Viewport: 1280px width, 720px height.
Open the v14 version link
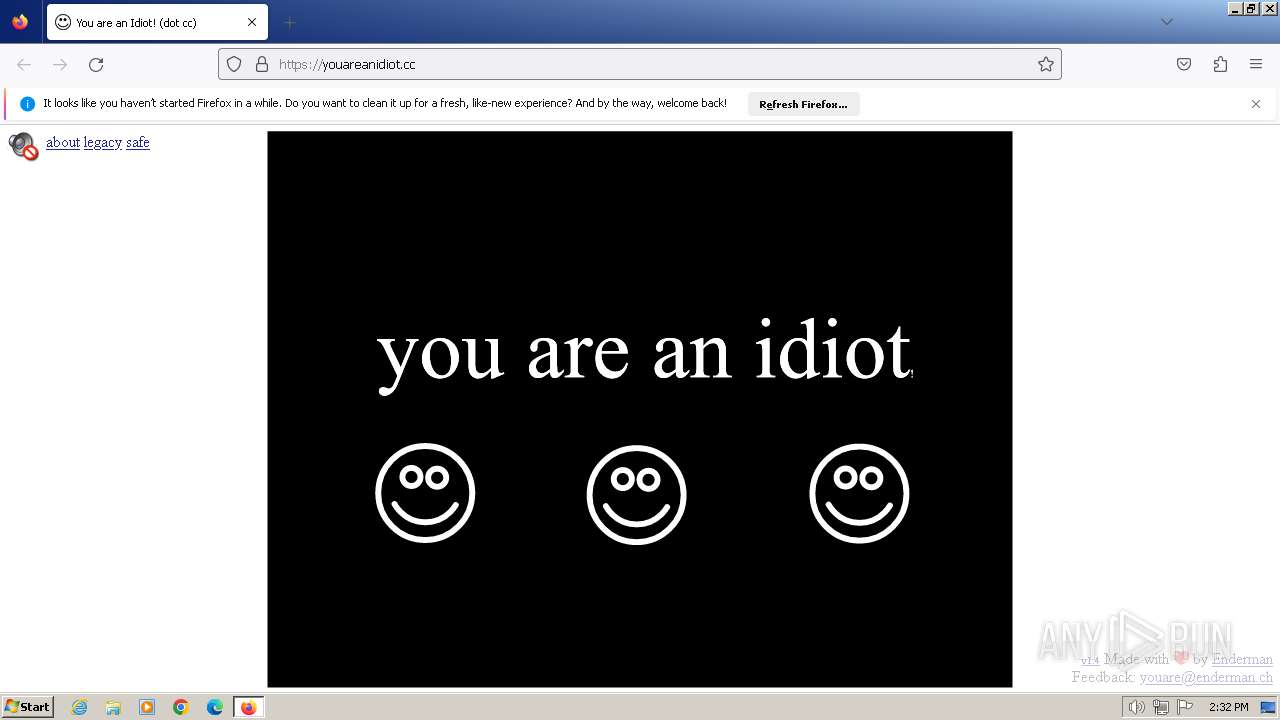[1090, 660]
